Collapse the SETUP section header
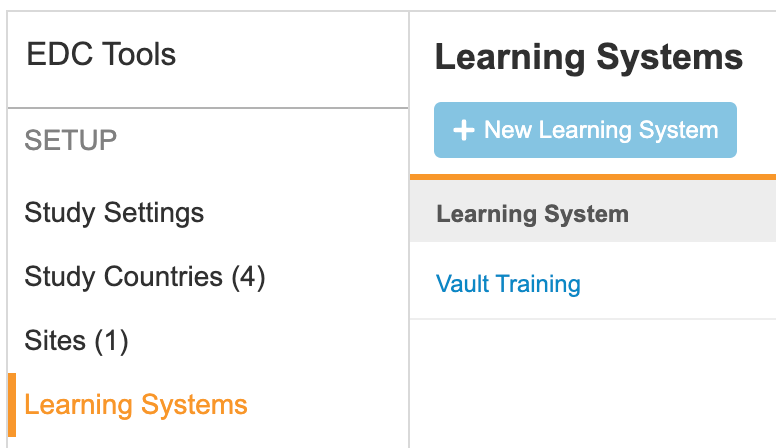 [x=71, y=140]
